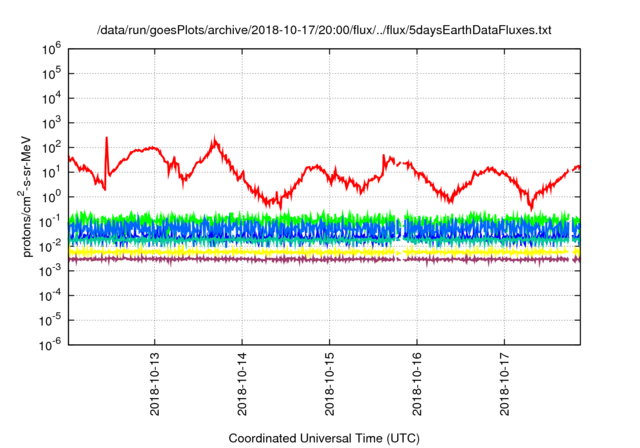Image resolution: width=640 pixels, height=448 pixels.
Task: Select the 10^-6 y-axis label
Action: coord(51,346)
